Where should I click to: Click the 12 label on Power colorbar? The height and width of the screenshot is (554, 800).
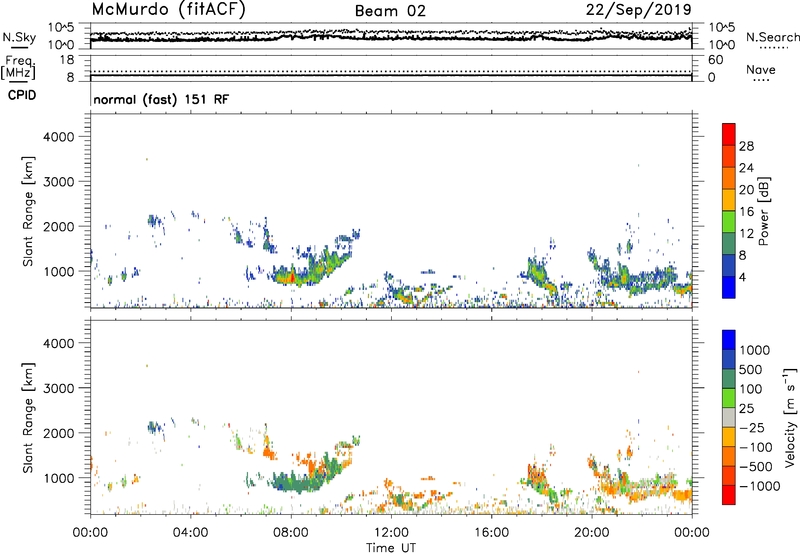[746, 234]
